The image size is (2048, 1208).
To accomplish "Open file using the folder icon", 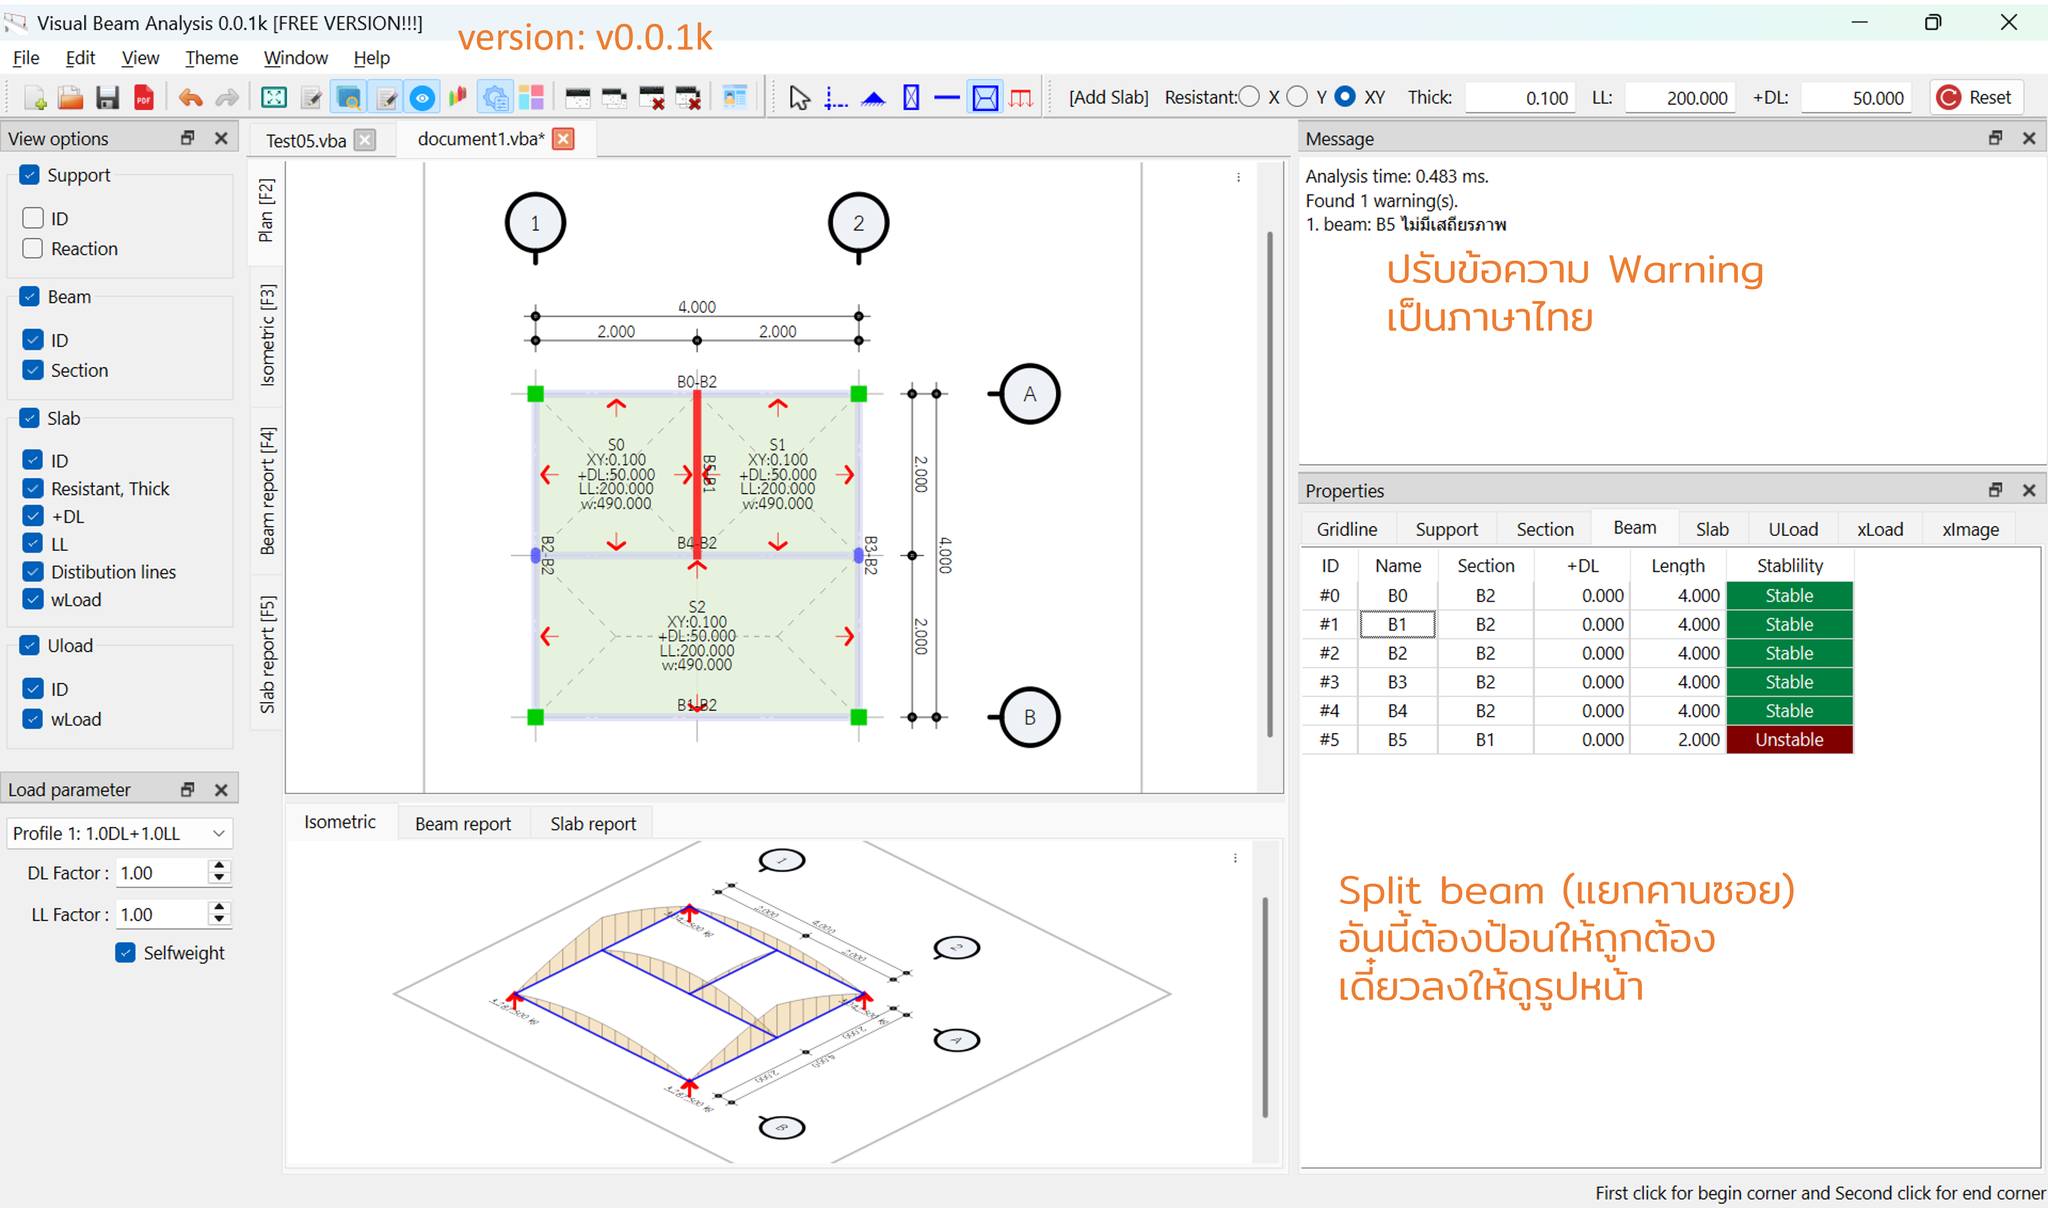I will click(x=70, y=98).
